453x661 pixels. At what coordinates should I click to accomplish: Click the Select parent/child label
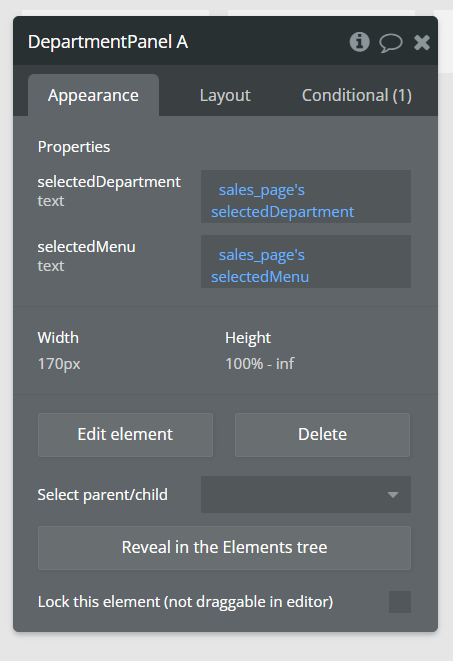102,494
